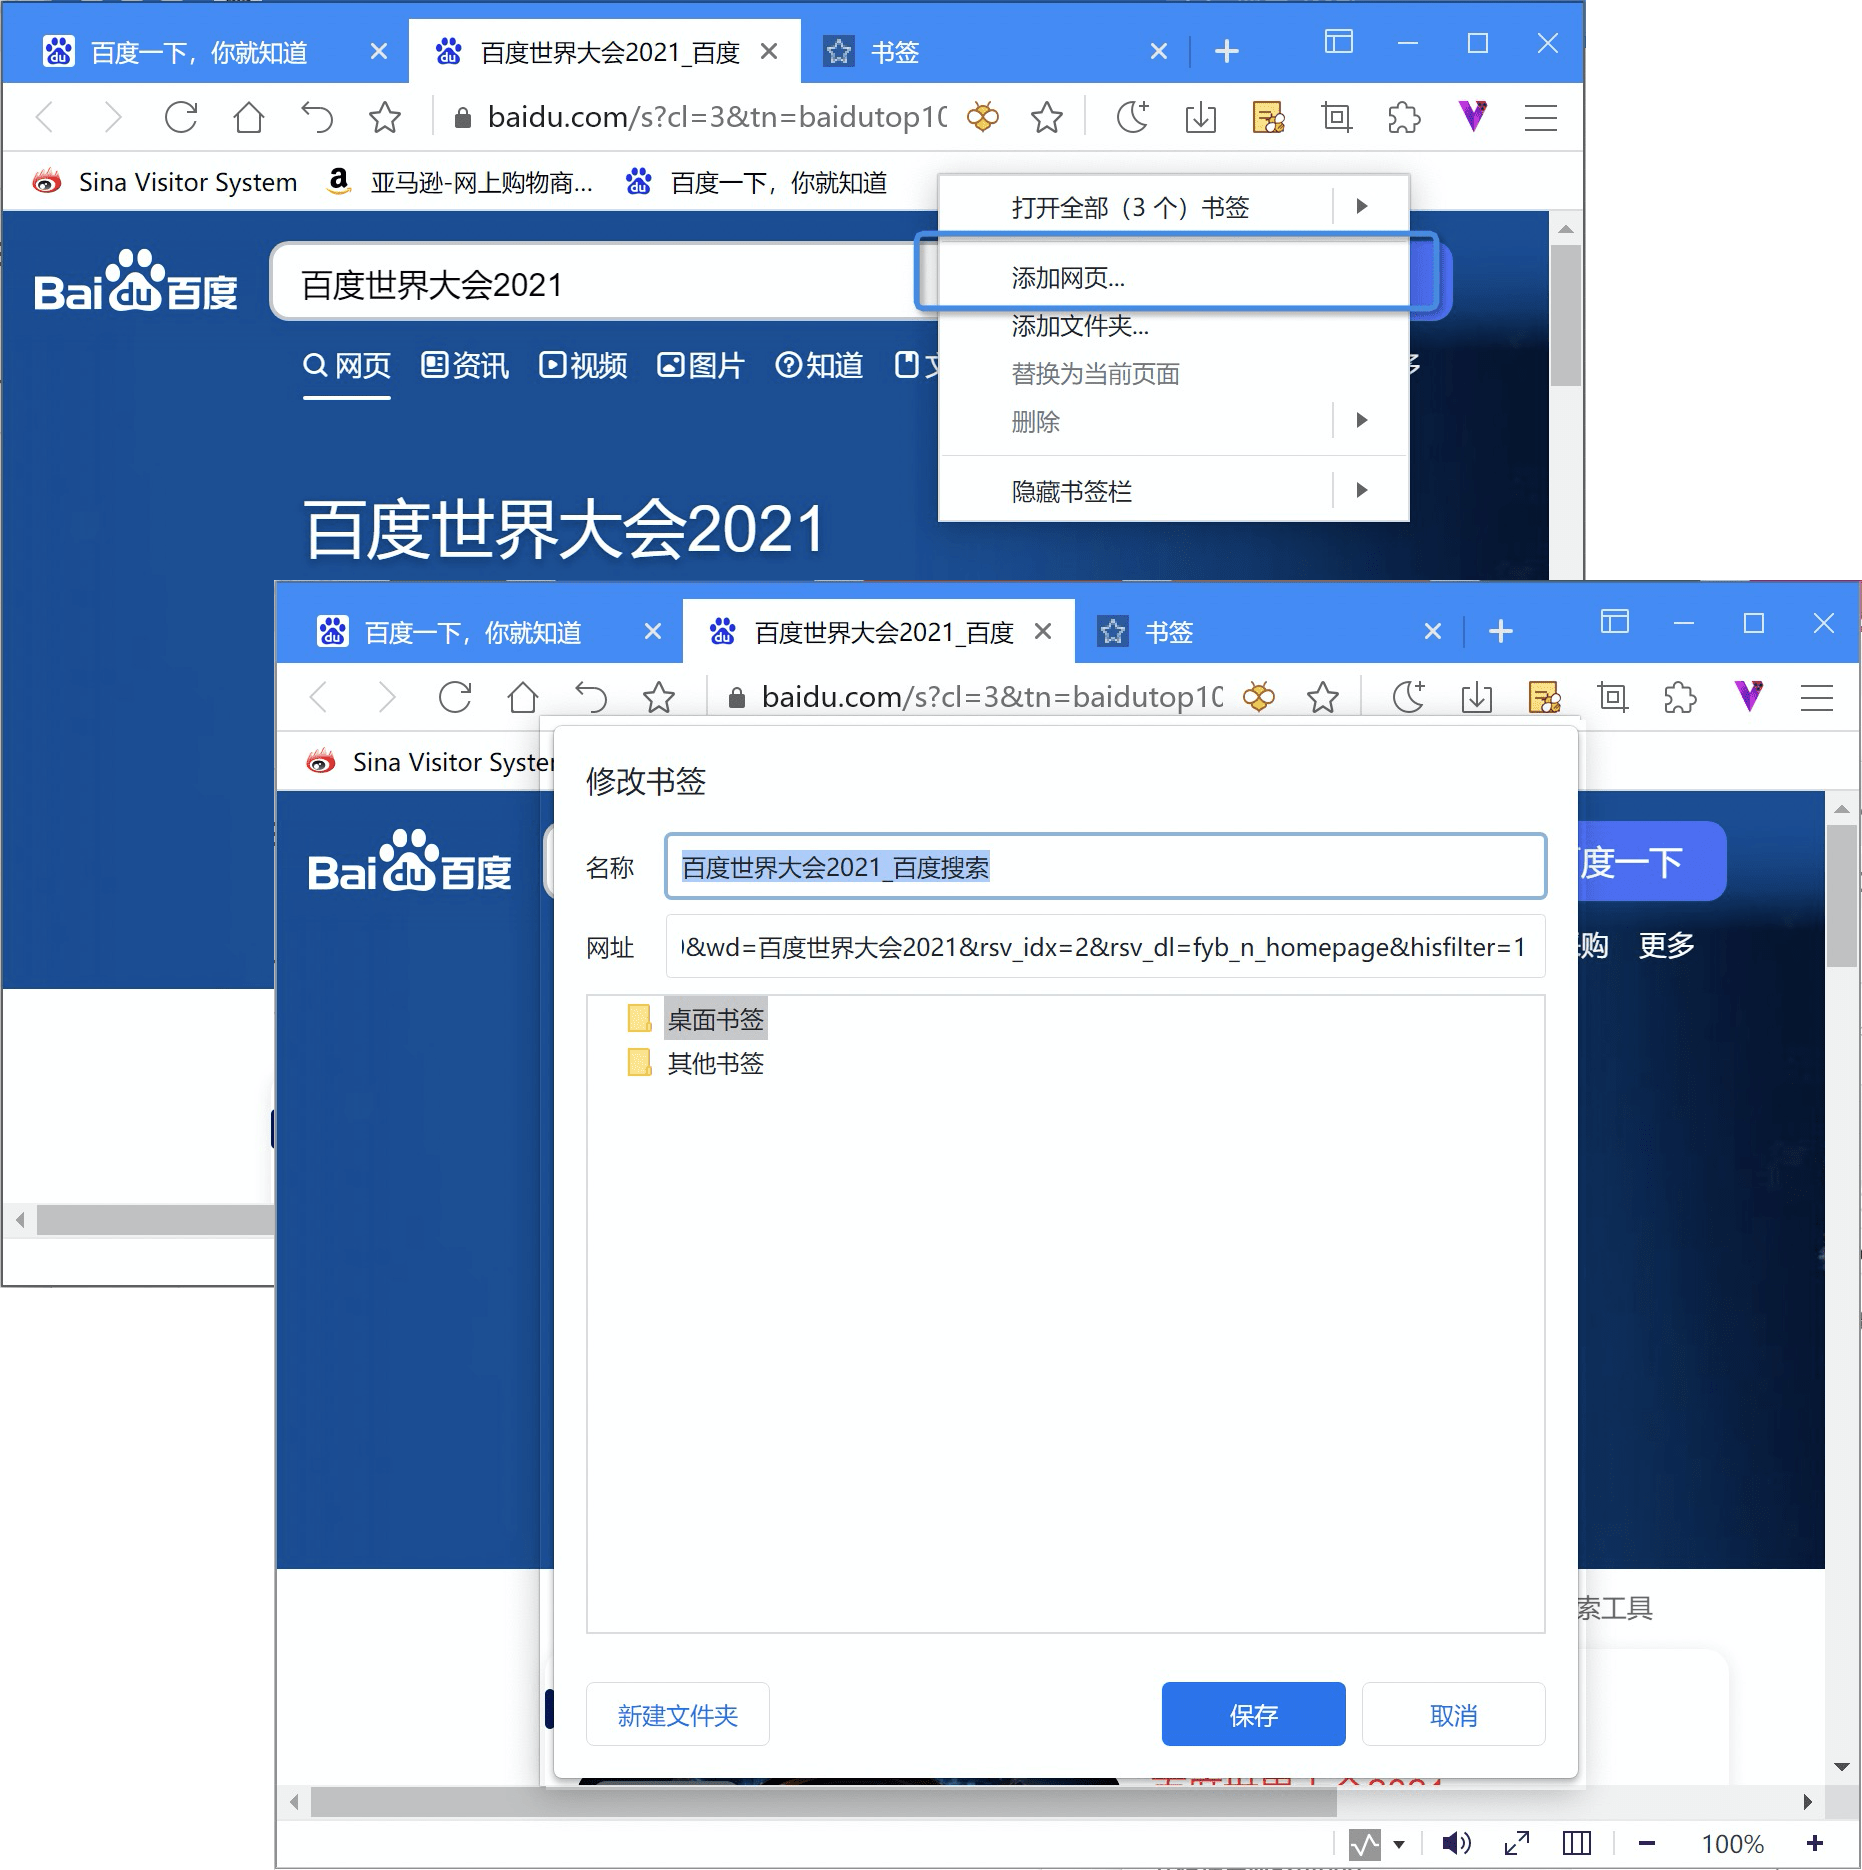The image size is (1862, 1870).
Task: Click home icon in front window toolbar
Action: pyautogui.click(x=523, y=697)
